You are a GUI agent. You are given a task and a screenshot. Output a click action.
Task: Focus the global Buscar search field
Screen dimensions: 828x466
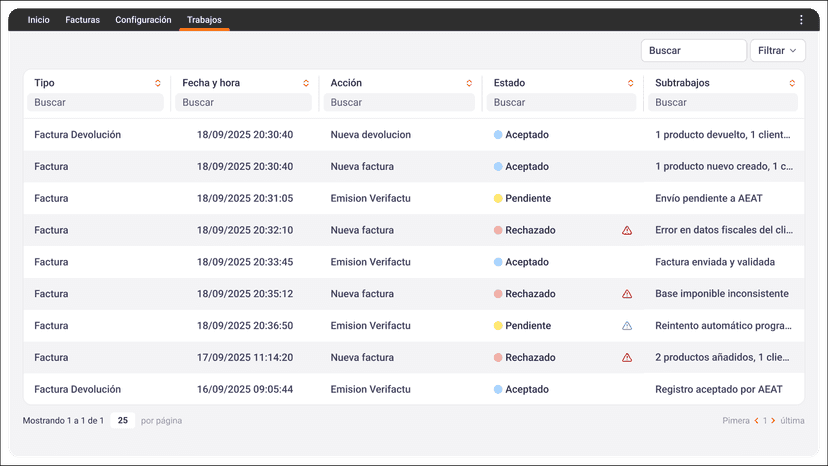693,51
